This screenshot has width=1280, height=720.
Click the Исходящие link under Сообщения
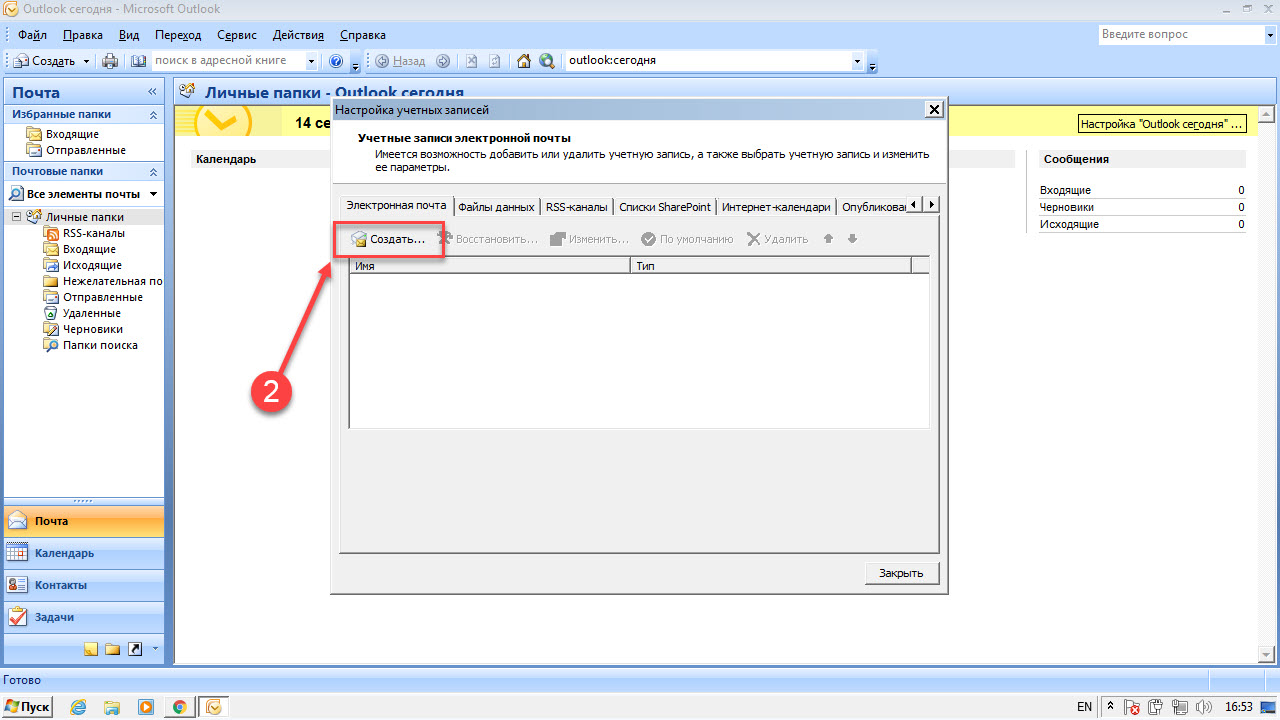(1069, 224)
